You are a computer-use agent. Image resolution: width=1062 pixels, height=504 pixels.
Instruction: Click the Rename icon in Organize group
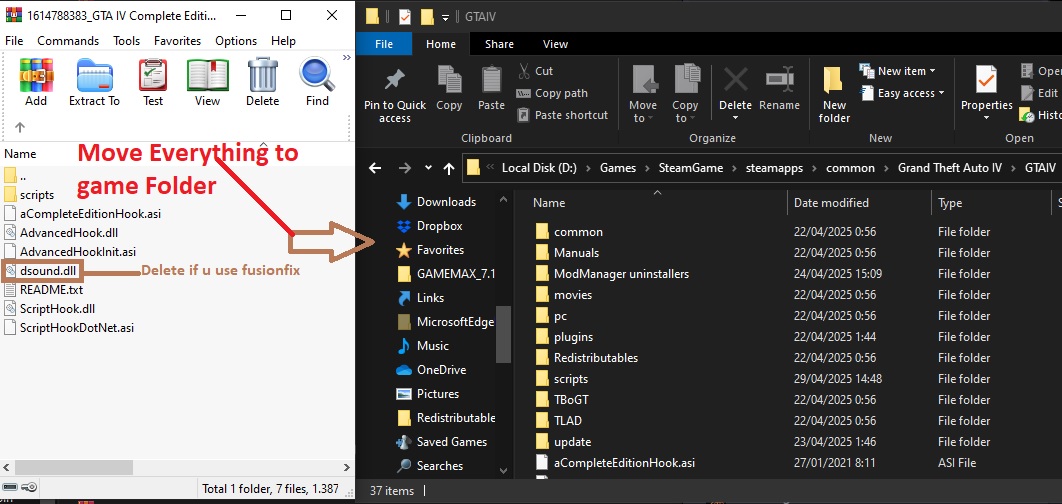[x=780, y=88]
